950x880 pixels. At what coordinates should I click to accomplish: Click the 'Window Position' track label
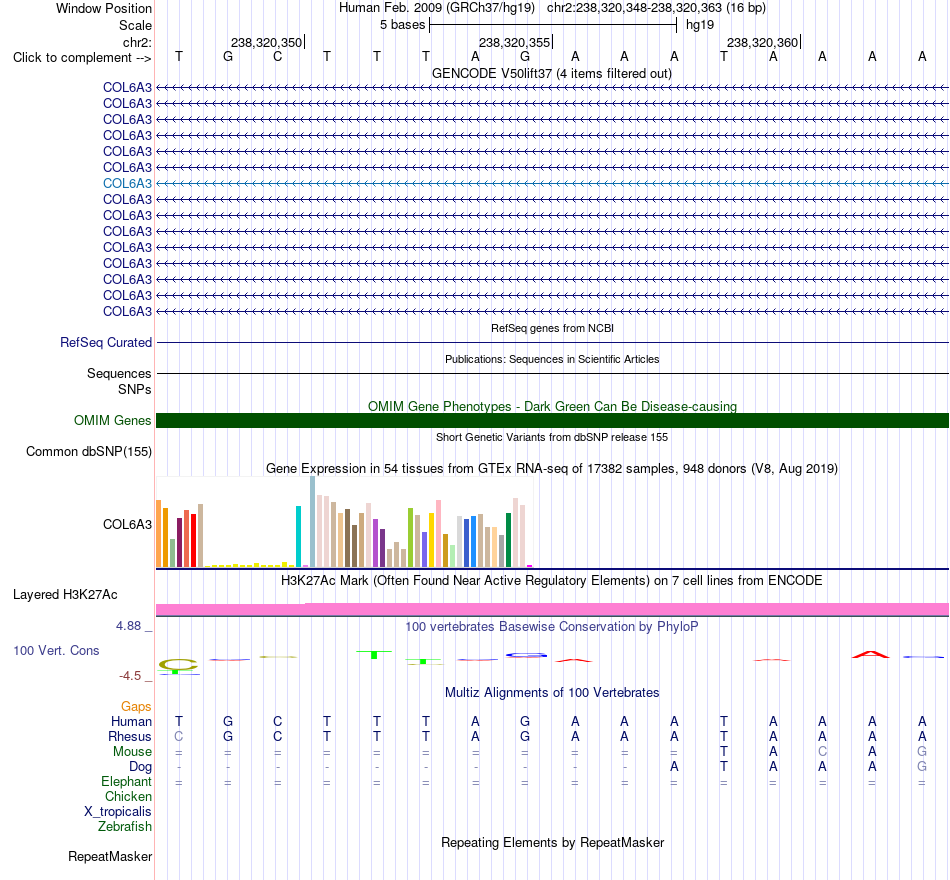(104, 8)
